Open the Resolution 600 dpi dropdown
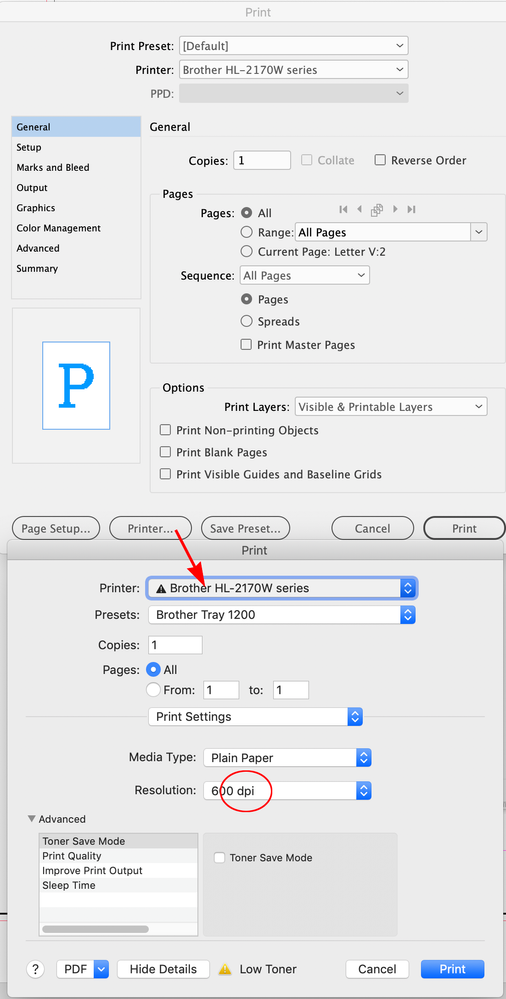This screenshot has height=999, width=506. tap(287, 791)
